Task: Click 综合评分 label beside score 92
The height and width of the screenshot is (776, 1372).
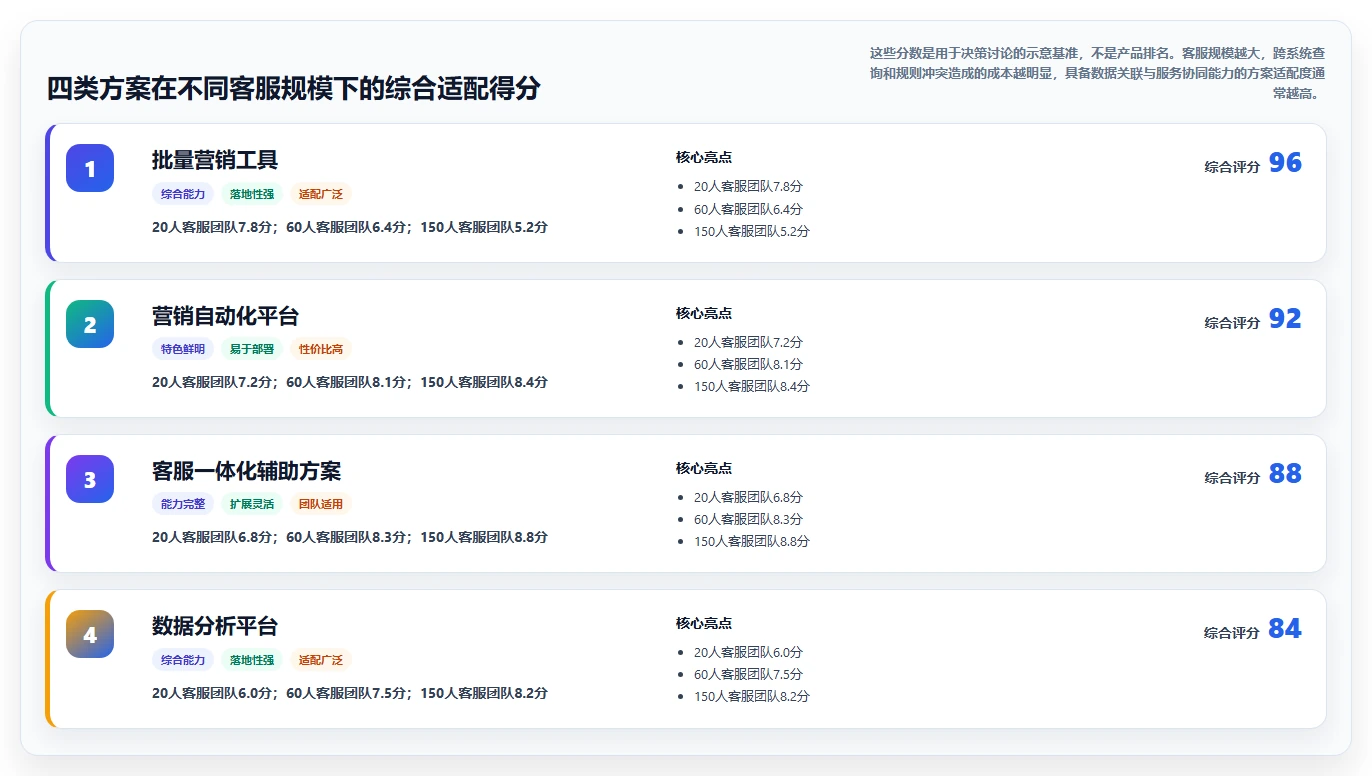Action: [1232, 323]
